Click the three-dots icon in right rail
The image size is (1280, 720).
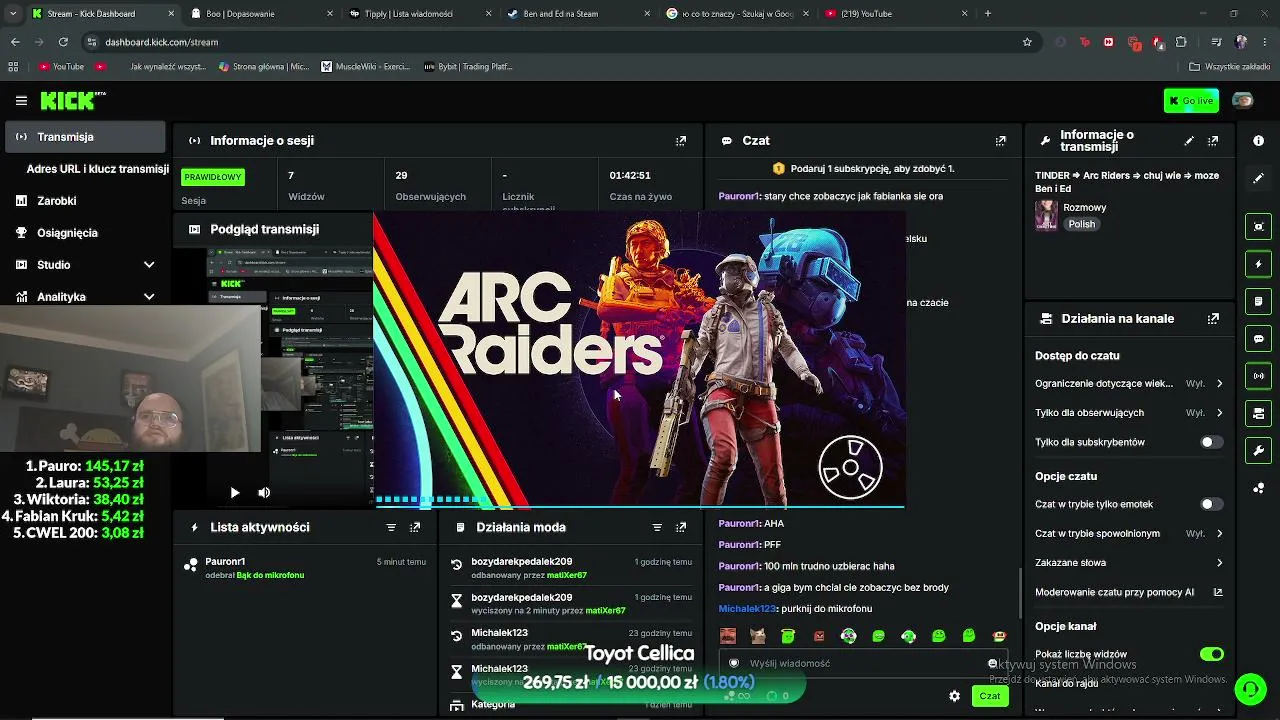pyautogui.click(x=1259, y=488)
